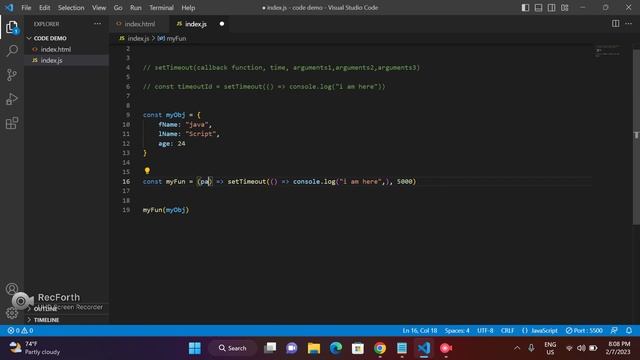Toggle the bottom panel layout icon
Image resolution: width=640 pixels, height=360 pixels.
(538, 7)
